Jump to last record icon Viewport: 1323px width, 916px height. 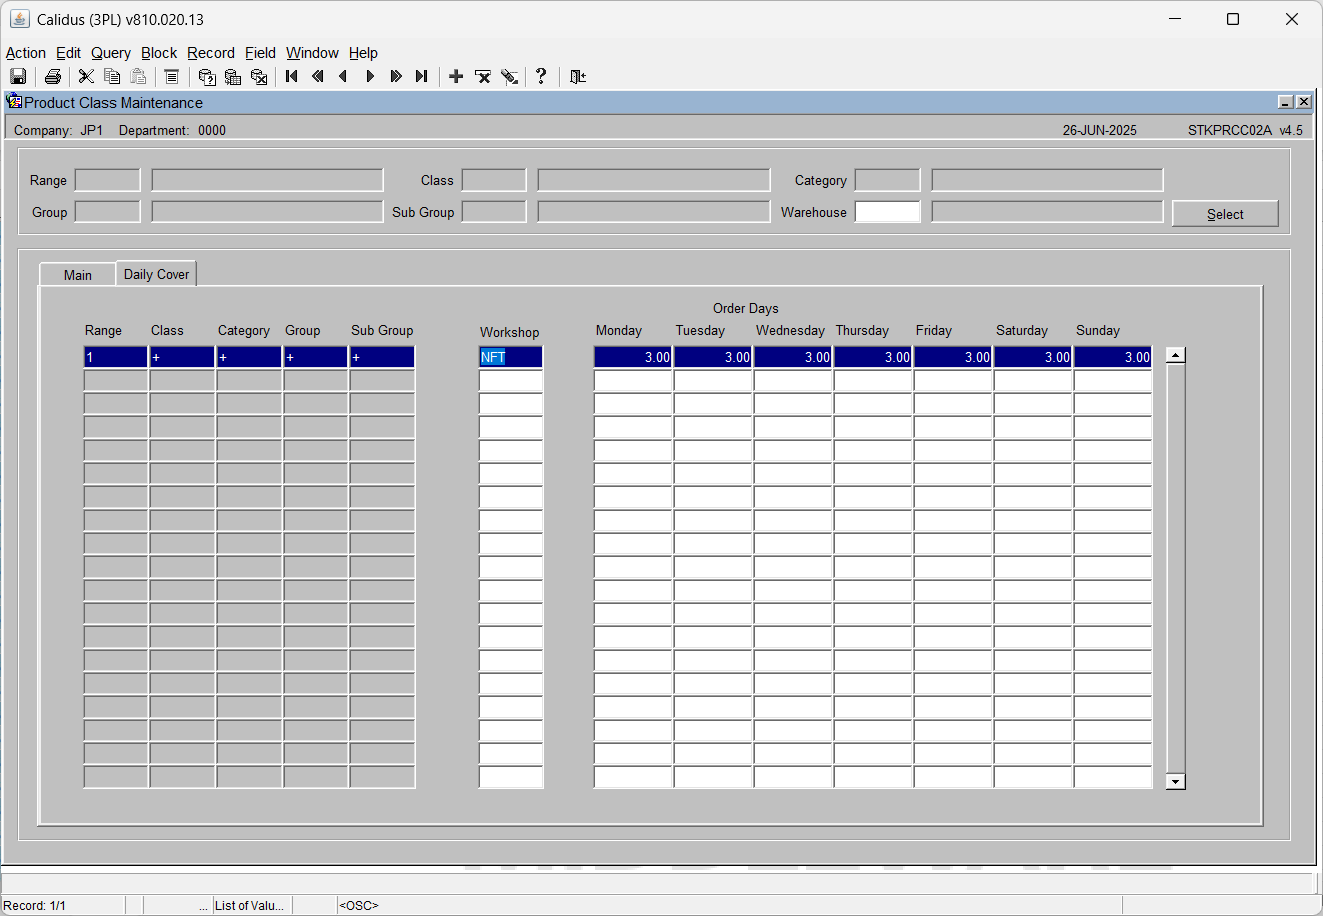click(x=422, y=76)
